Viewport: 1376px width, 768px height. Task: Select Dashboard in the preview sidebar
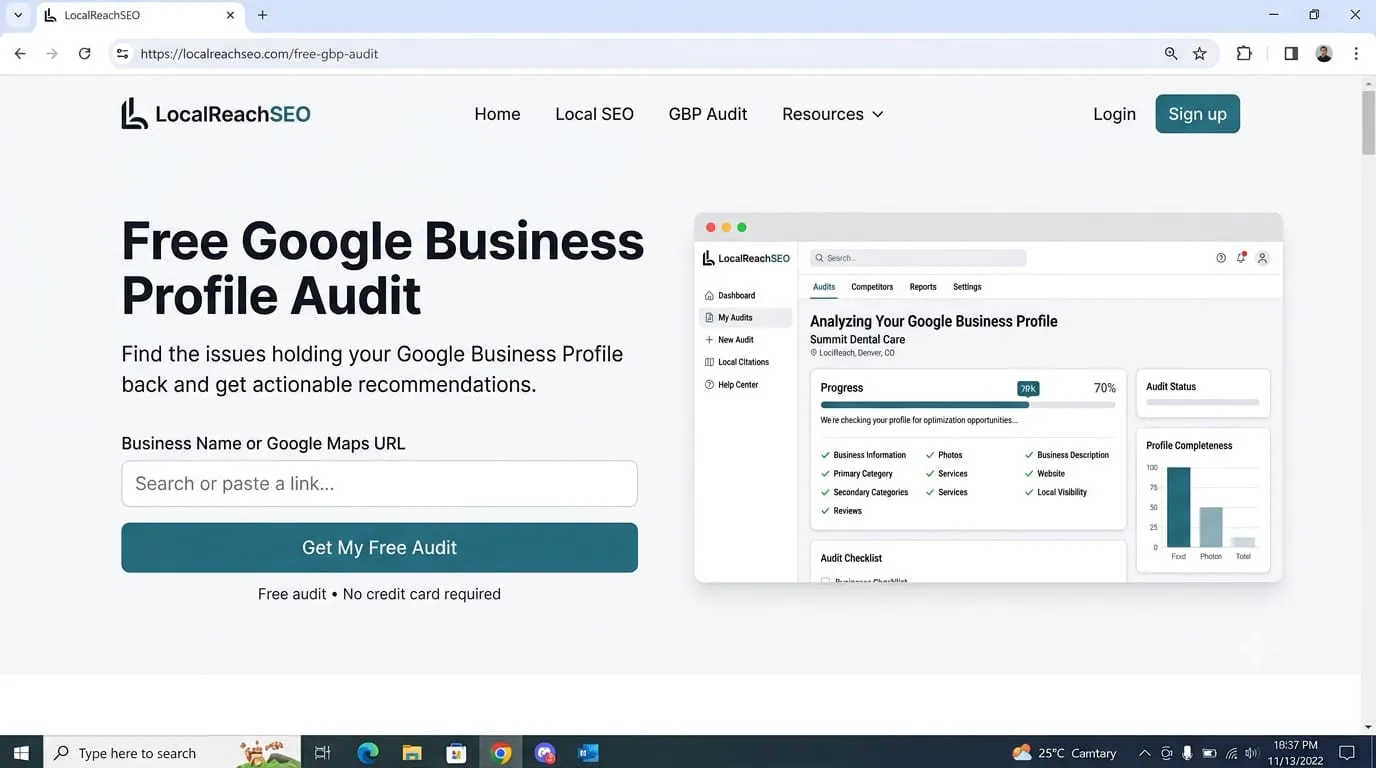[x=730, y=296]
